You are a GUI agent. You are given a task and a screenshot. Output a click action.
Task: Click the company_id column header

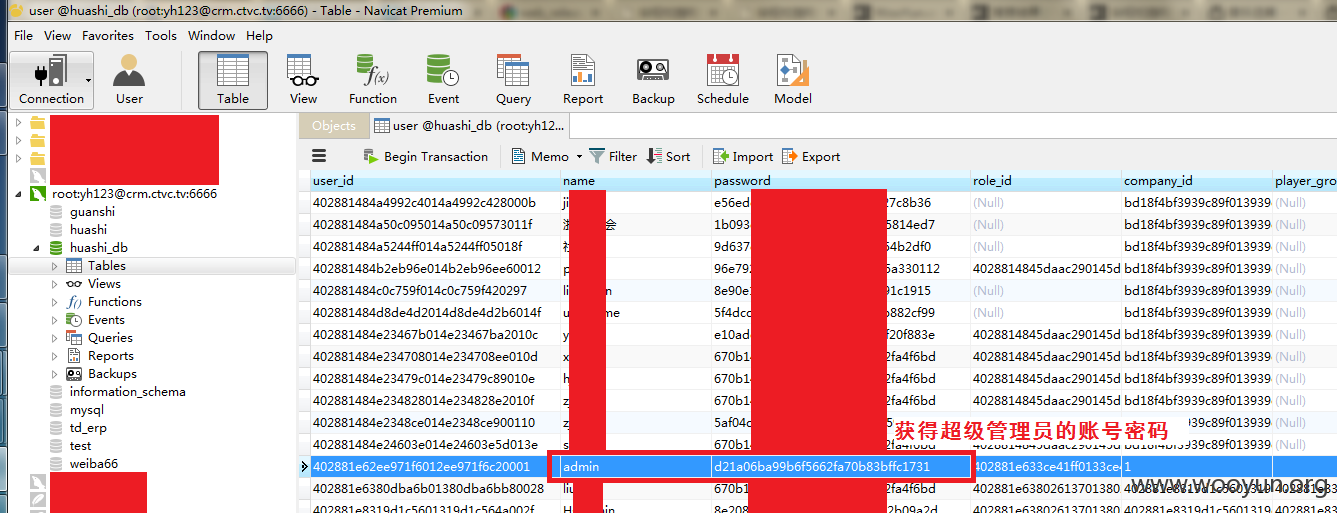coord(1196,181)
